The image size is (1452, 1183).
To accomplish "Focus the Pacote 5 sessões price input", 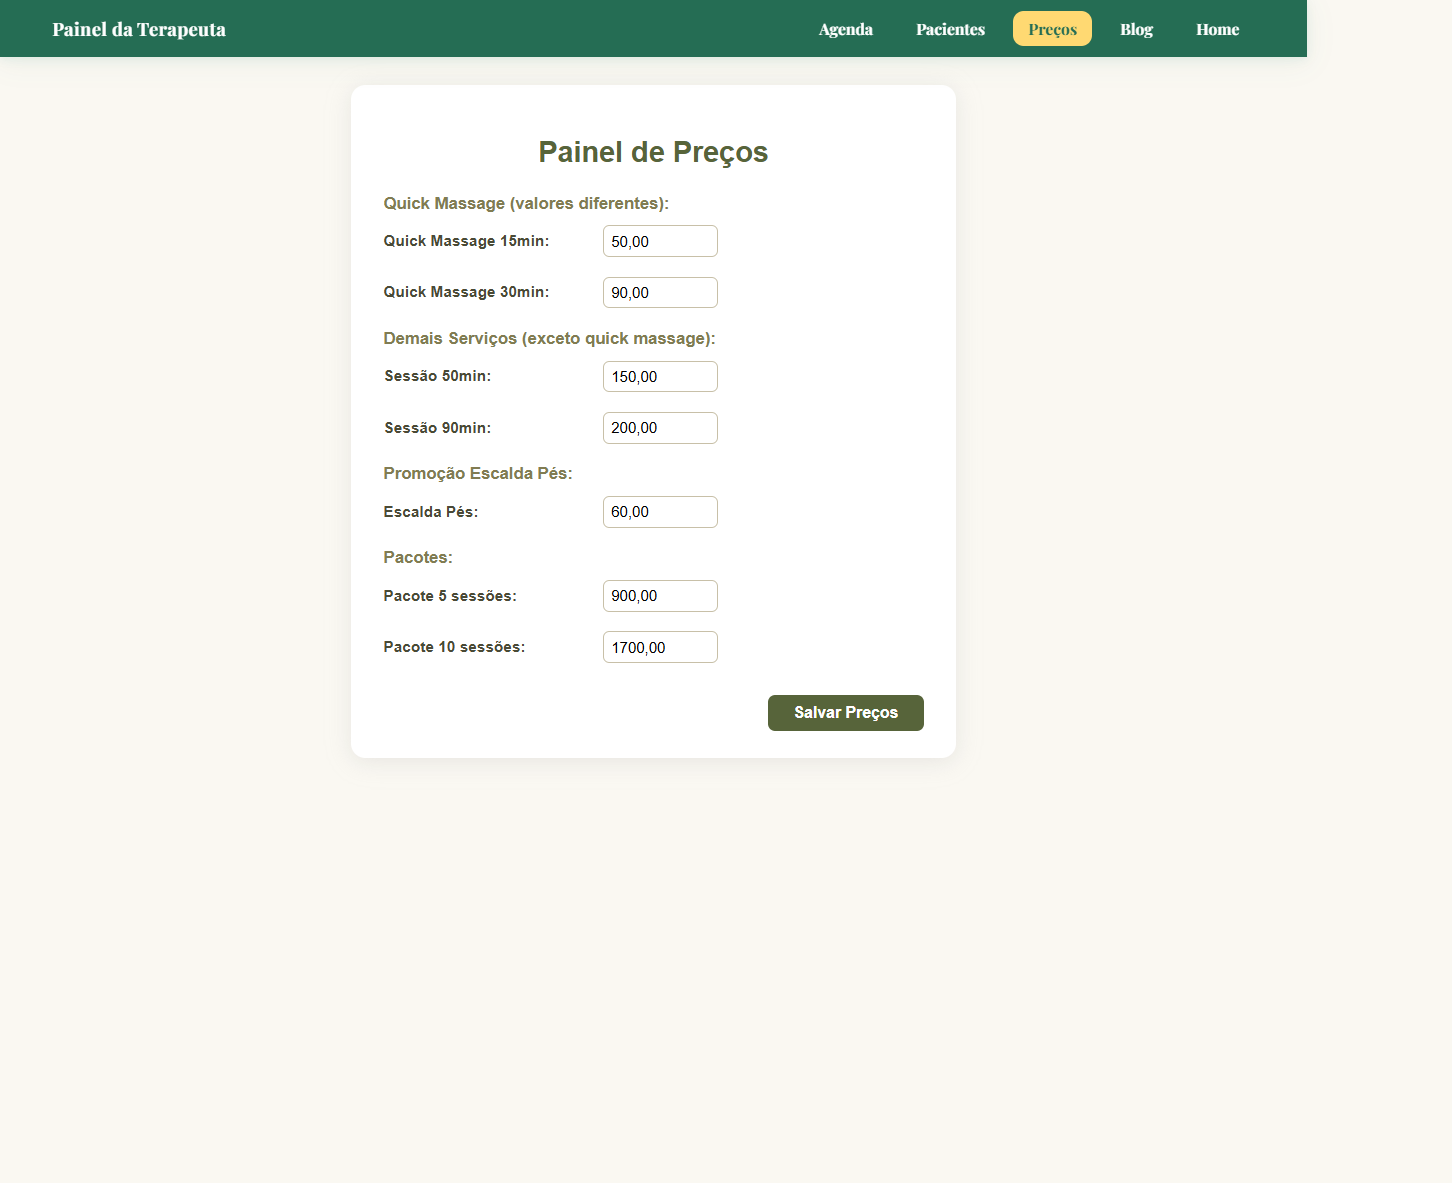I will point(660,596).
